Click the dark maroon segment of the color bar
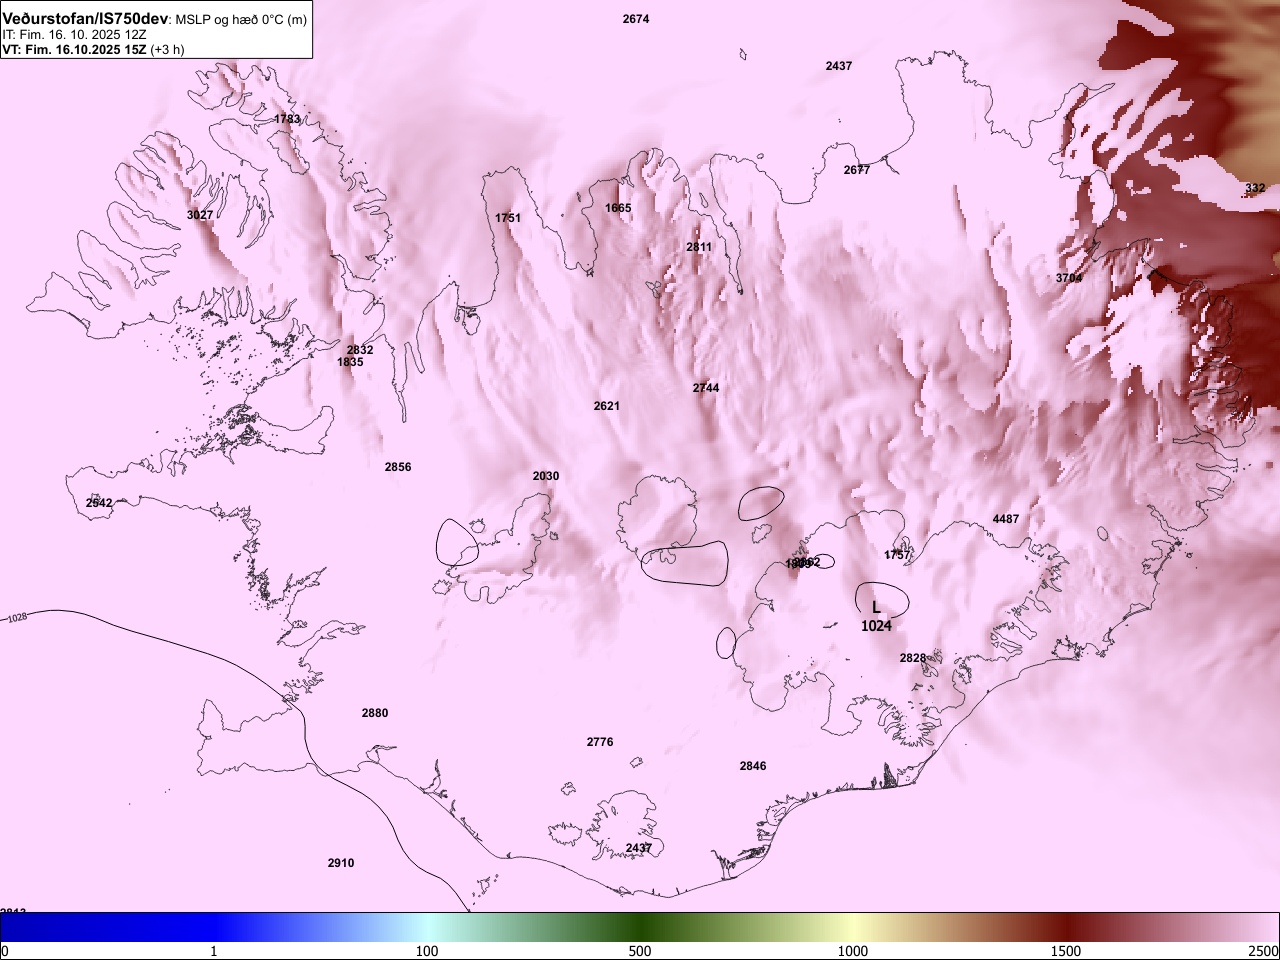Image resolution: width=1280 pixels, height=960 pixels. (1066, 927)
